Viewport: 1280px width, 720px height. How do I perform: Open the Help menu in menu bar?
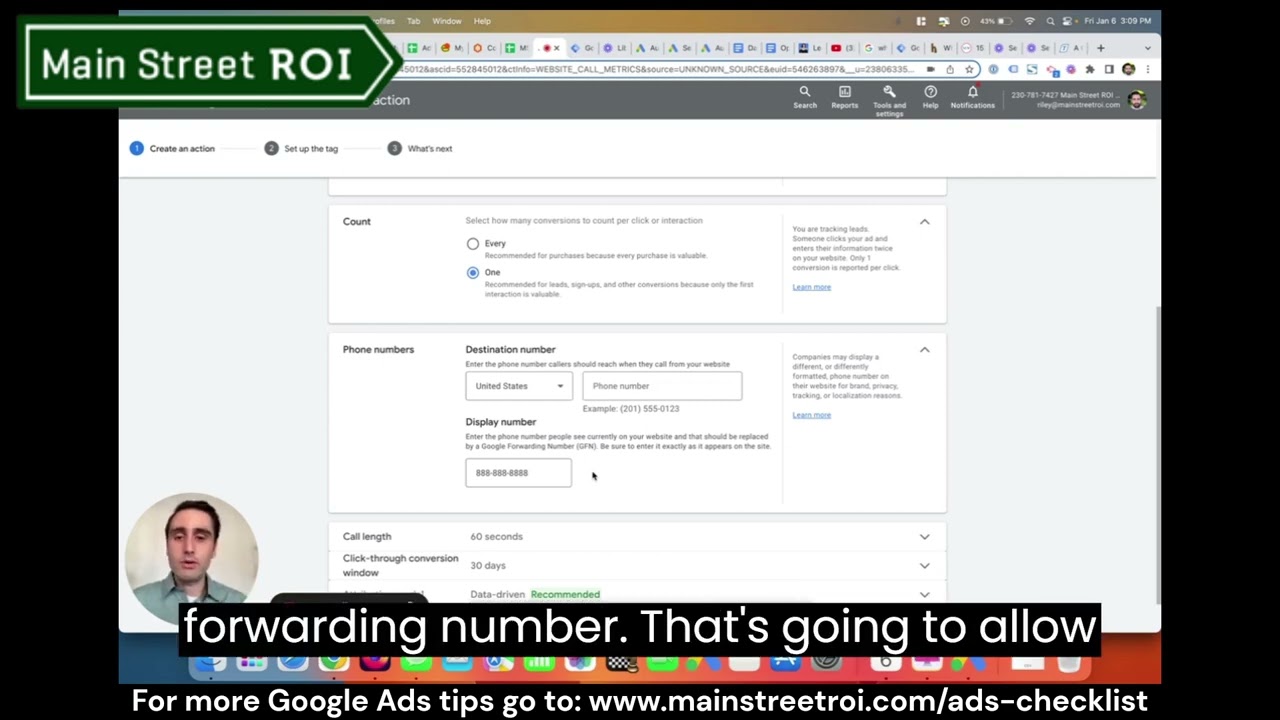482,21
